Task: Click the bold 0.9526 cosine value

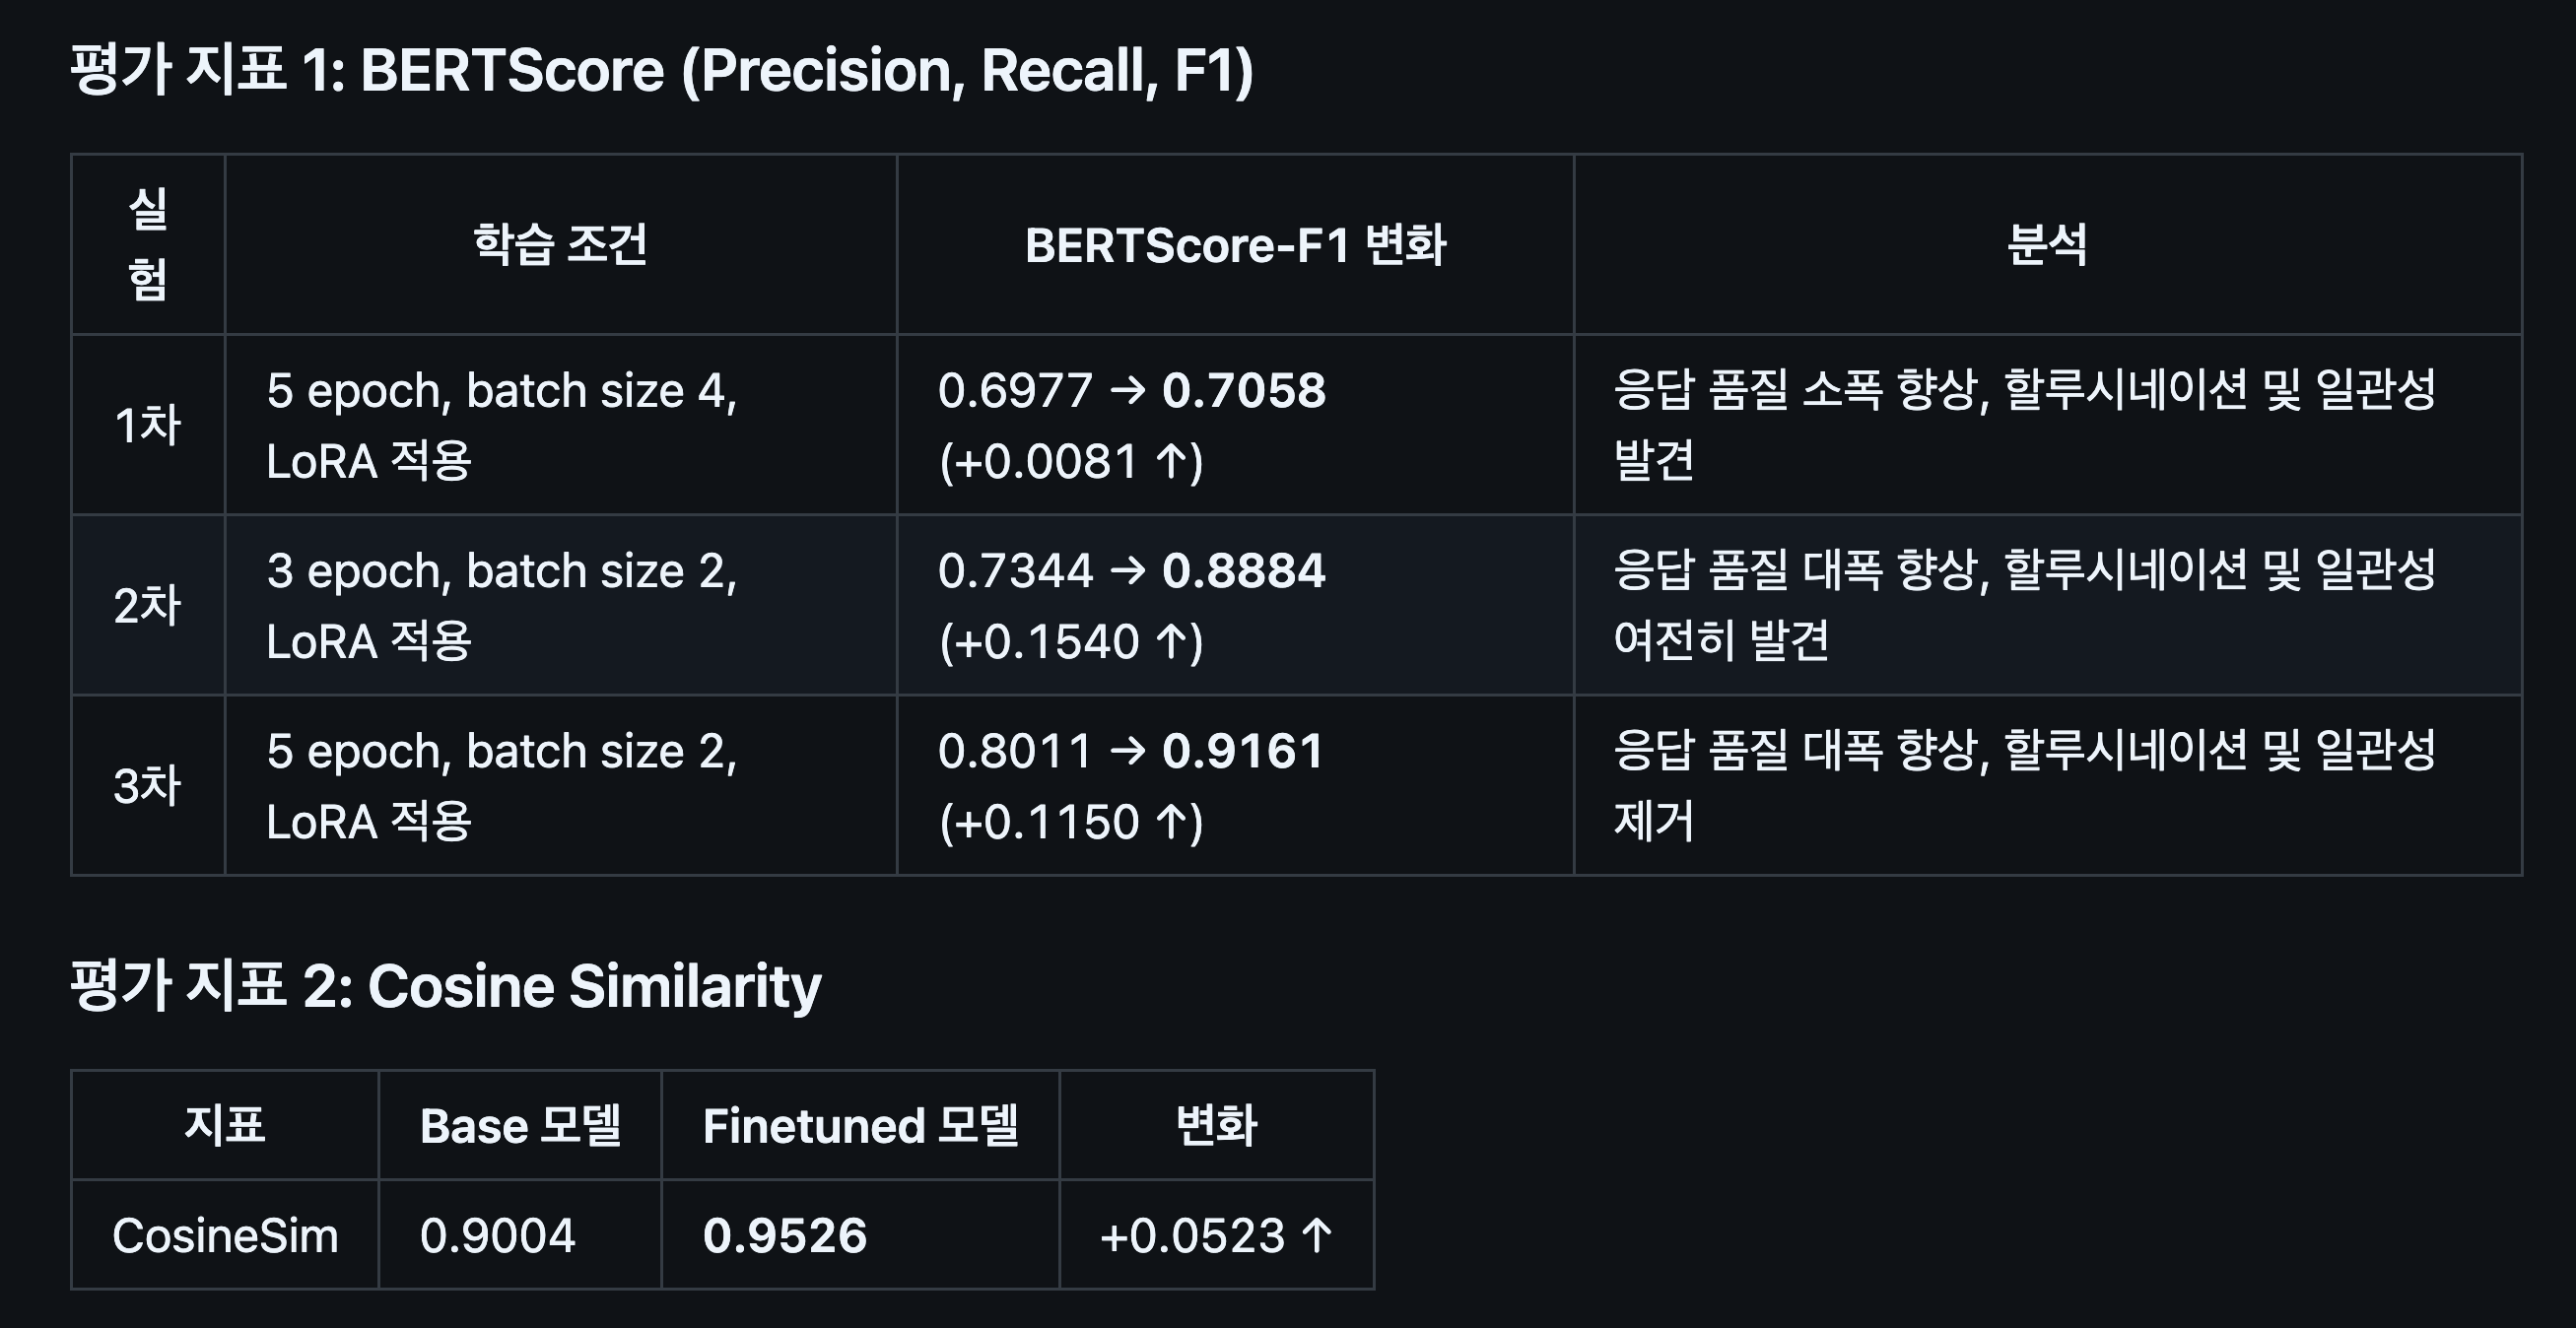Action: [785, 1236]
